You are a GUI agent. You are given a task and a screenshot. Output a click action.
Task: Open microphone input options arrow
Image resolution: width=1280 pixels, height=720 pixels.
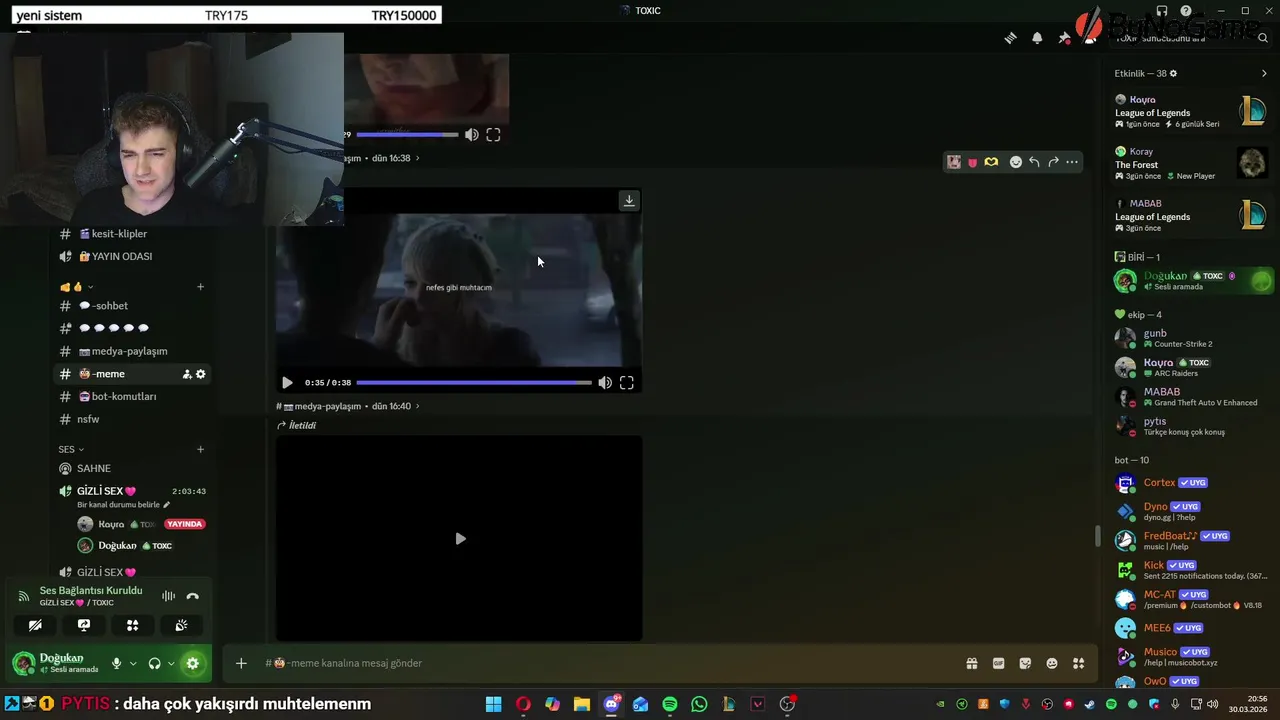click(x=133, y=663)
